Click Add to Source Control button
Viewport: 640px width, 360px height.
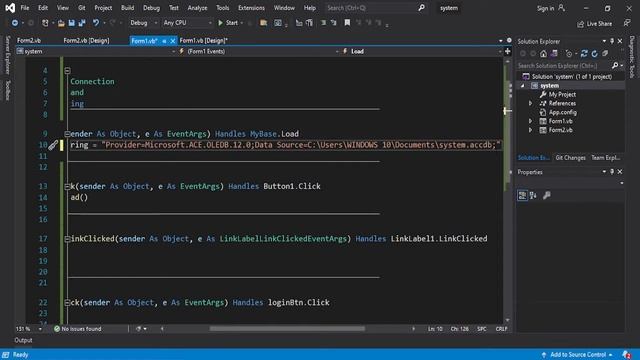click(578, 355)
